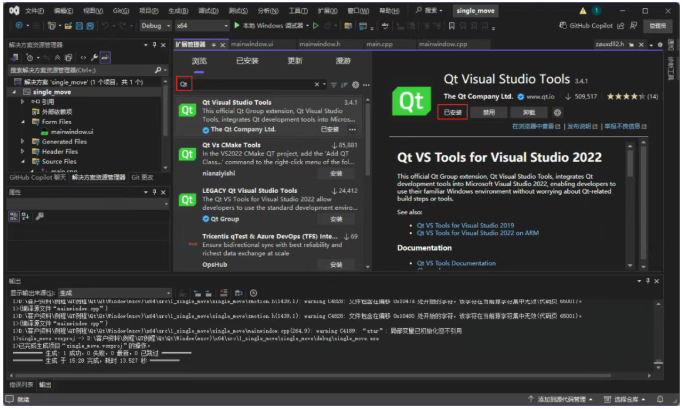
Task: Click the Toggle Word Wrap icon in Output panel
Action: (x=239, y=293)
